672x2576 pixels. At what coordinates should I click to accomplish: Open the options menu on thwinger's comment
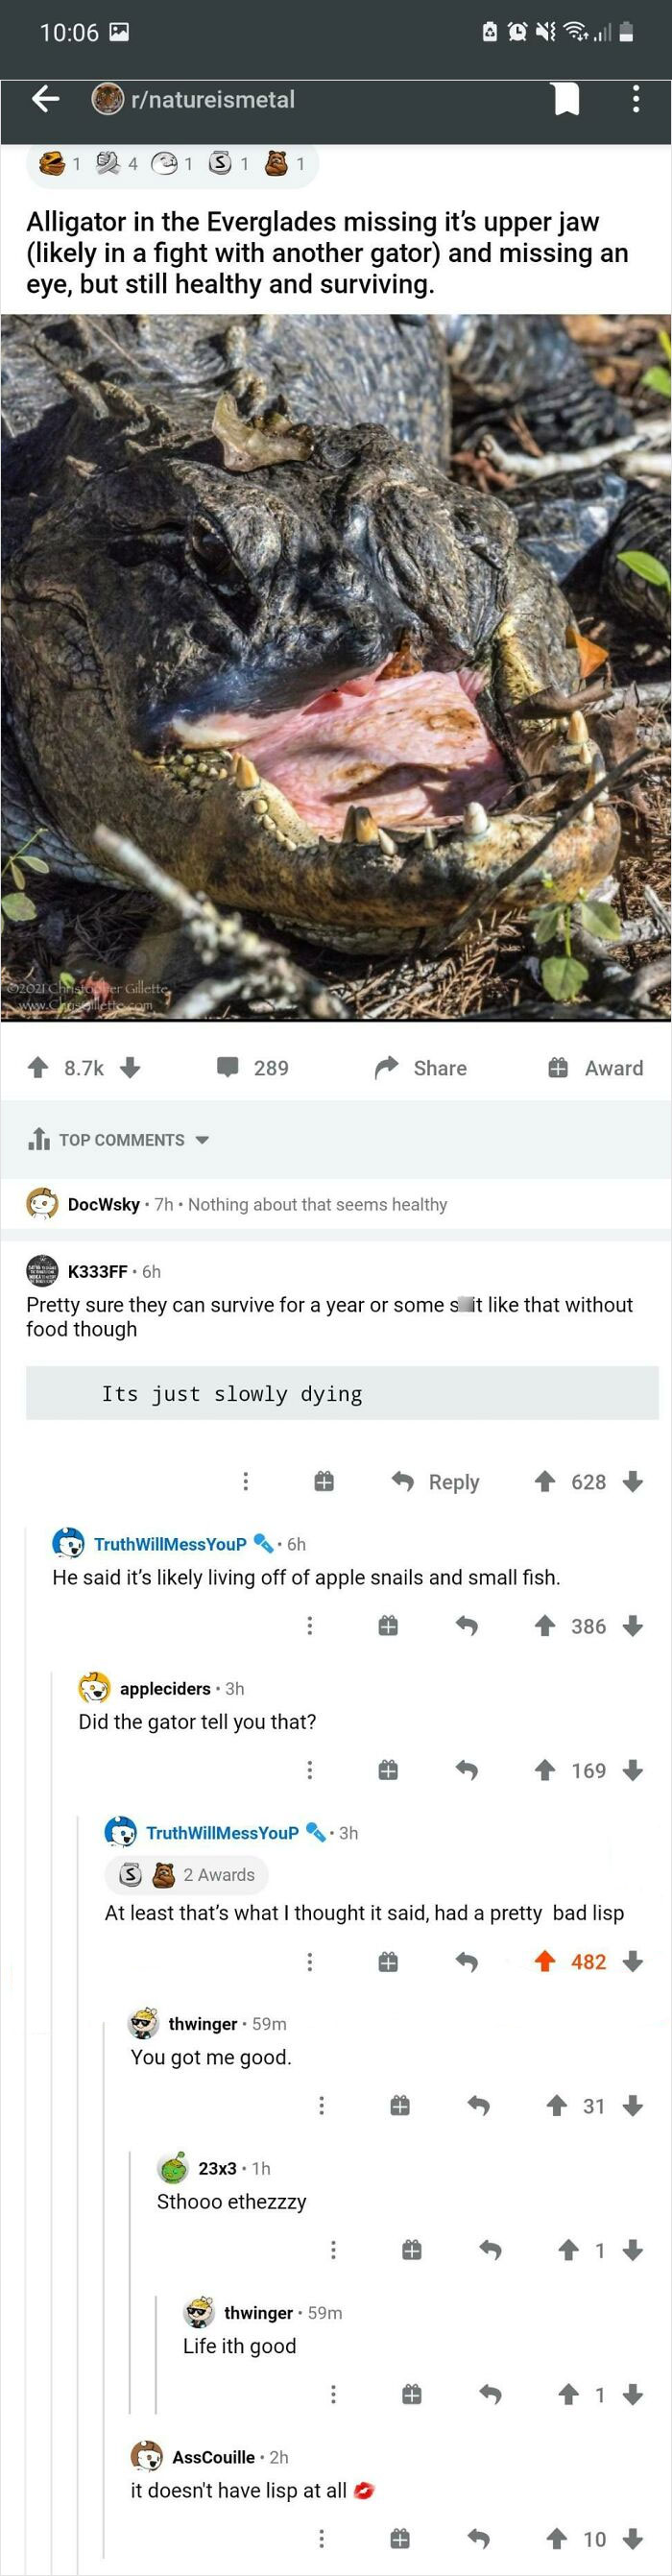point(322,2106)
